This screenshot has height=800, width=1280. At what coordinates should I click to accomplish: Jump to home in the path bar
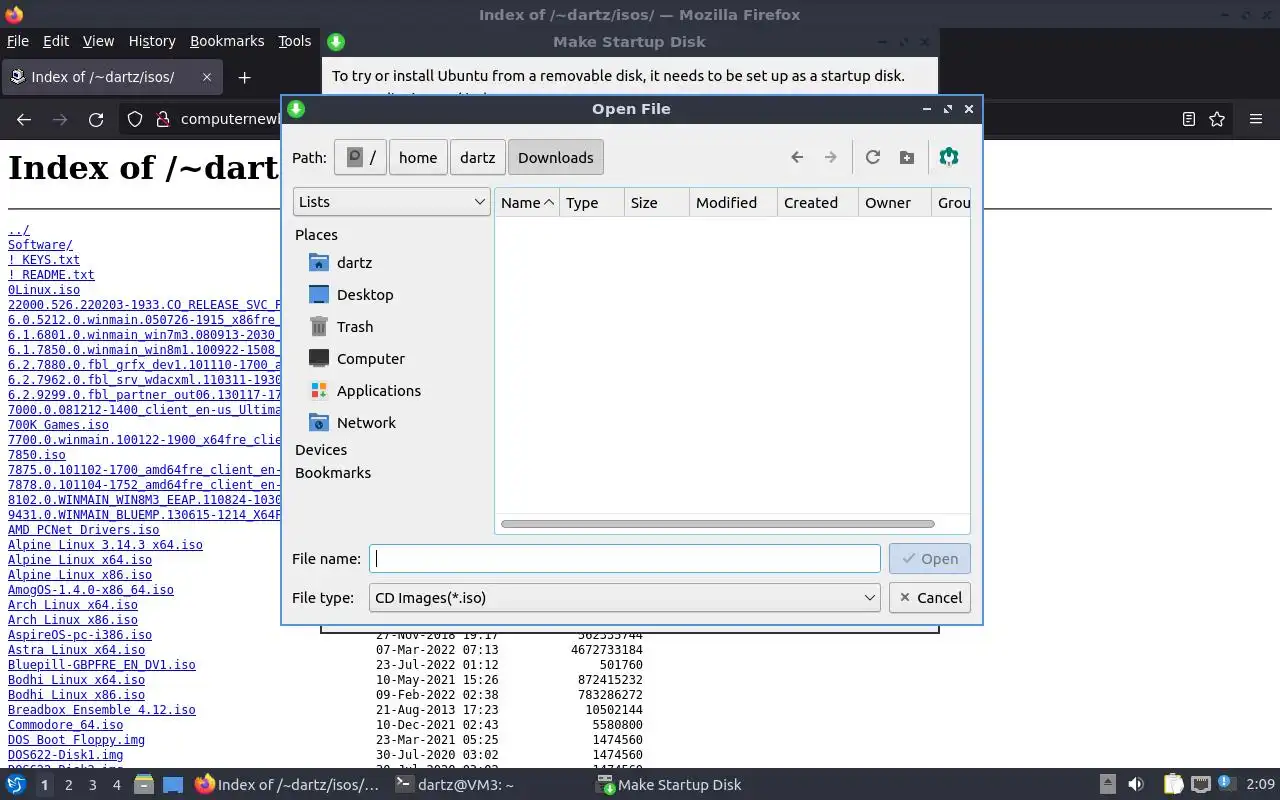click(x=418, y=157)
